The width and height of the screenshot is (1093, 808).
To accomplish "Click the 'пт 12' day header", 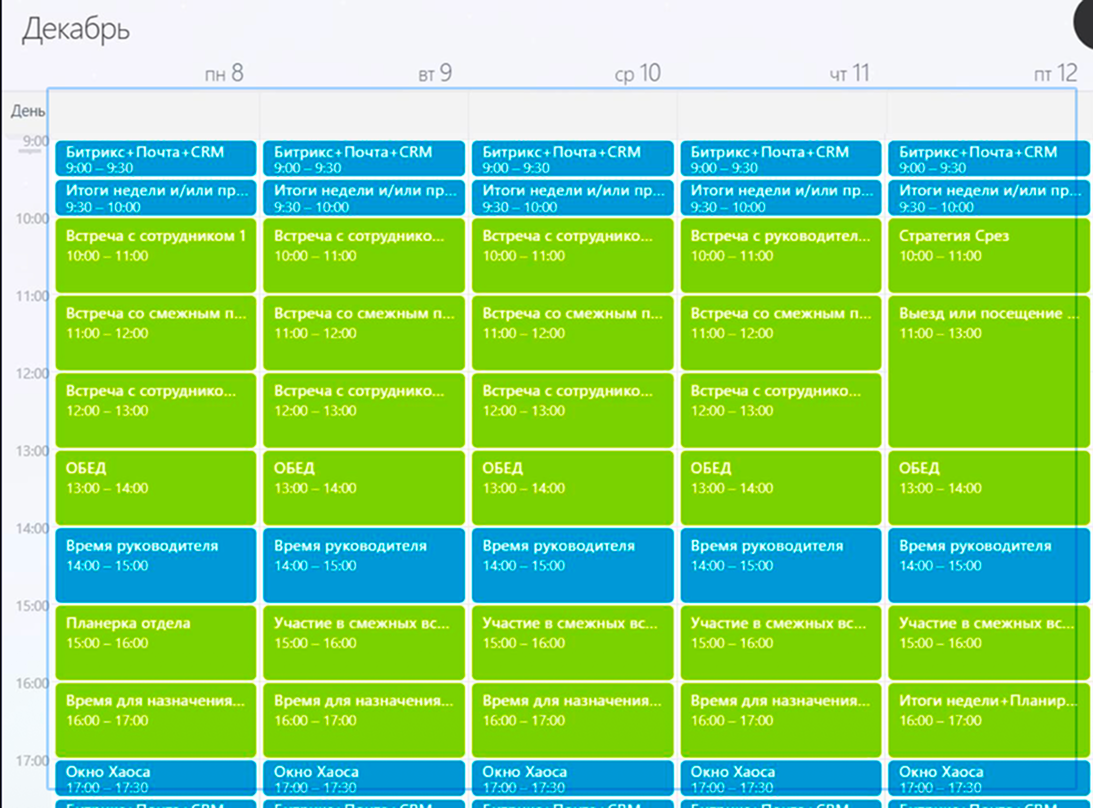I will tap(1055, 73).
